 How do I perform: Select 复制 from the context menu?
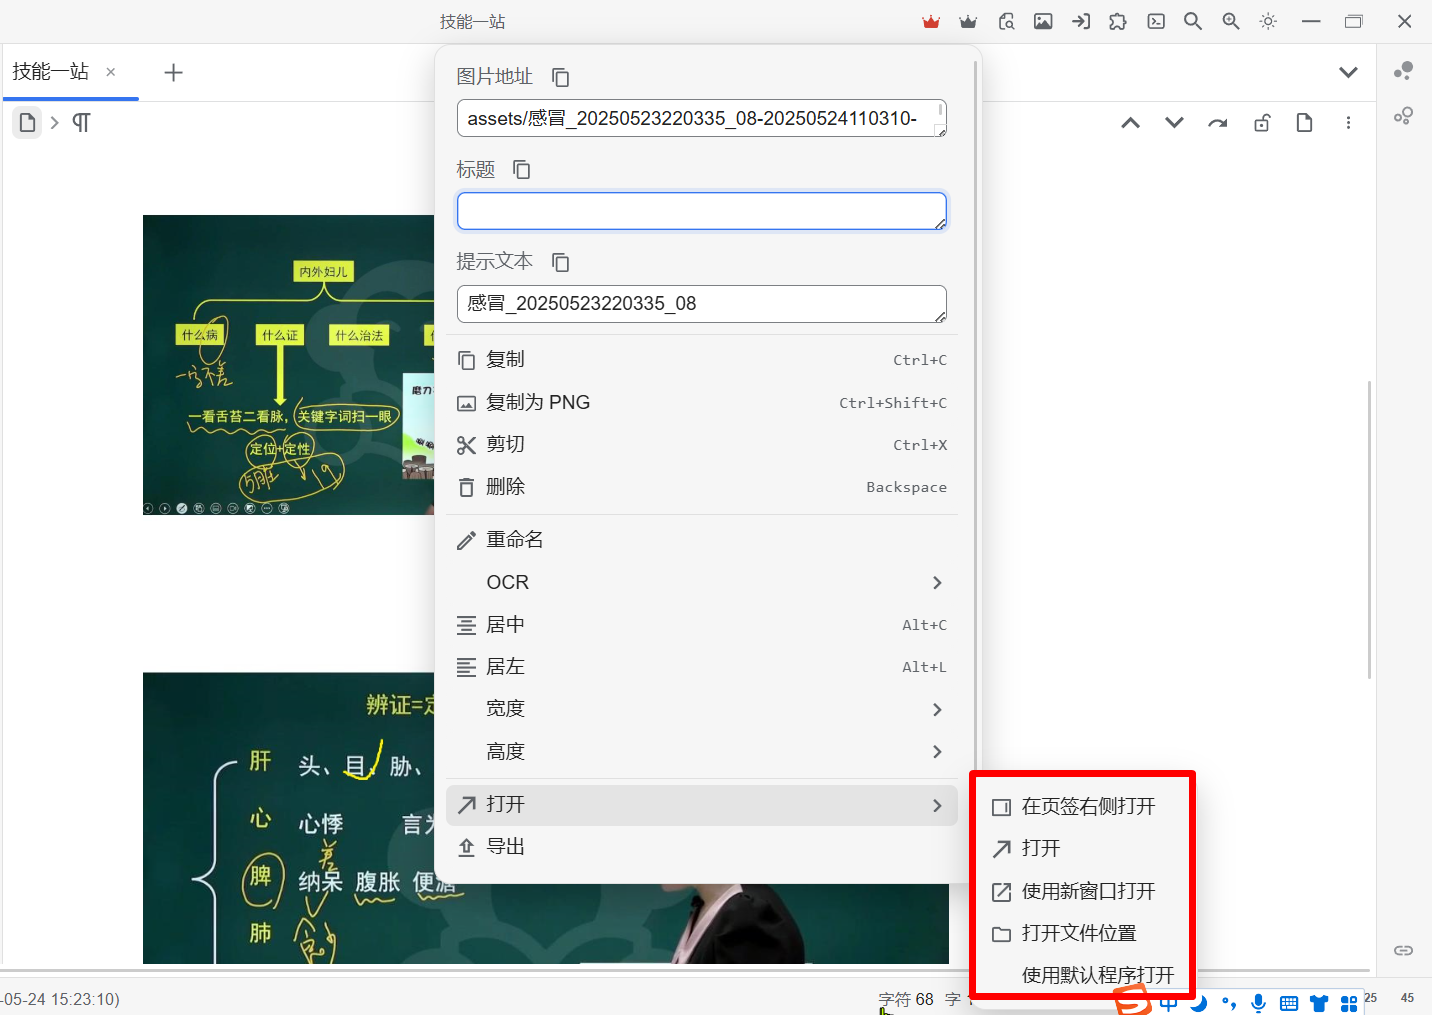pyautogui.click(x=702, y=360)
